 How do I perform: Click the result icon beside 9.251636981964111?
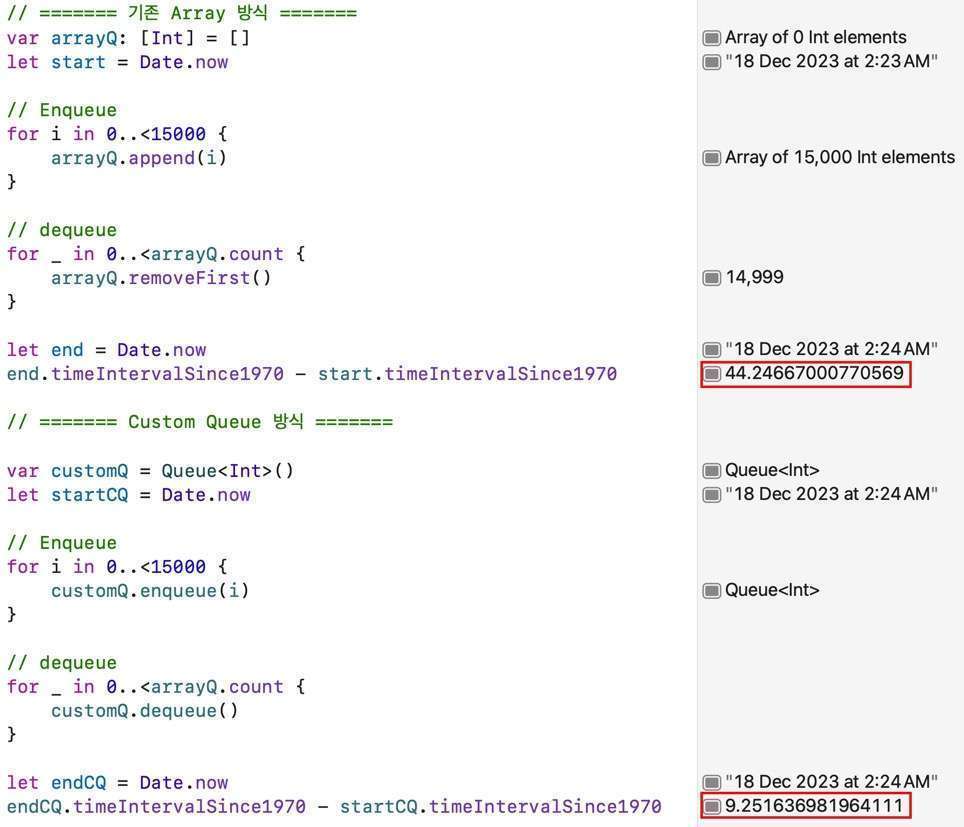712,806
